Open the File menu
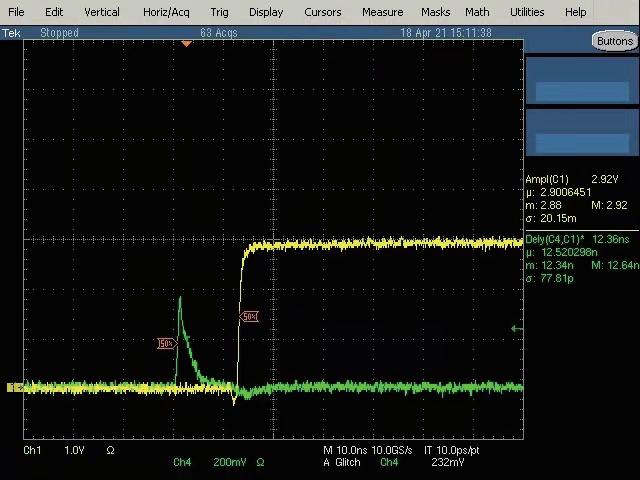Screen dimensions: 640x480 16,12
